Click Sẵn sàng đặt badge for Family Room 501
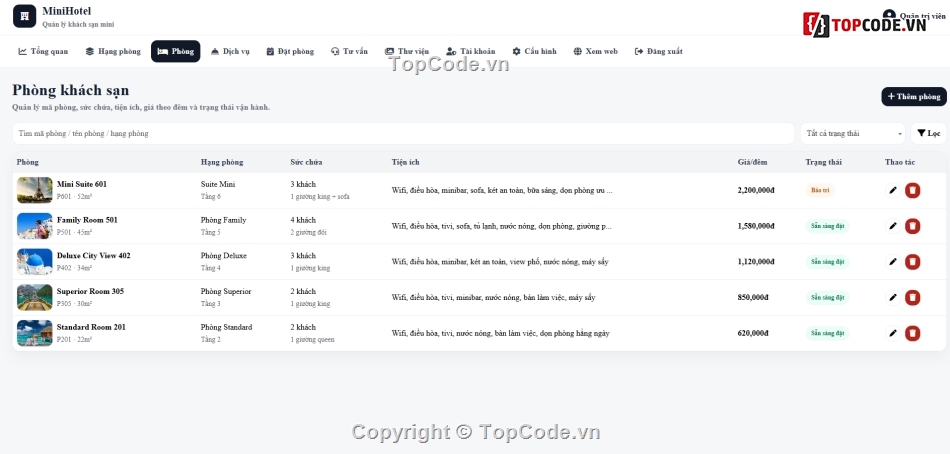The image size is (950, 454). click(828, 226)
